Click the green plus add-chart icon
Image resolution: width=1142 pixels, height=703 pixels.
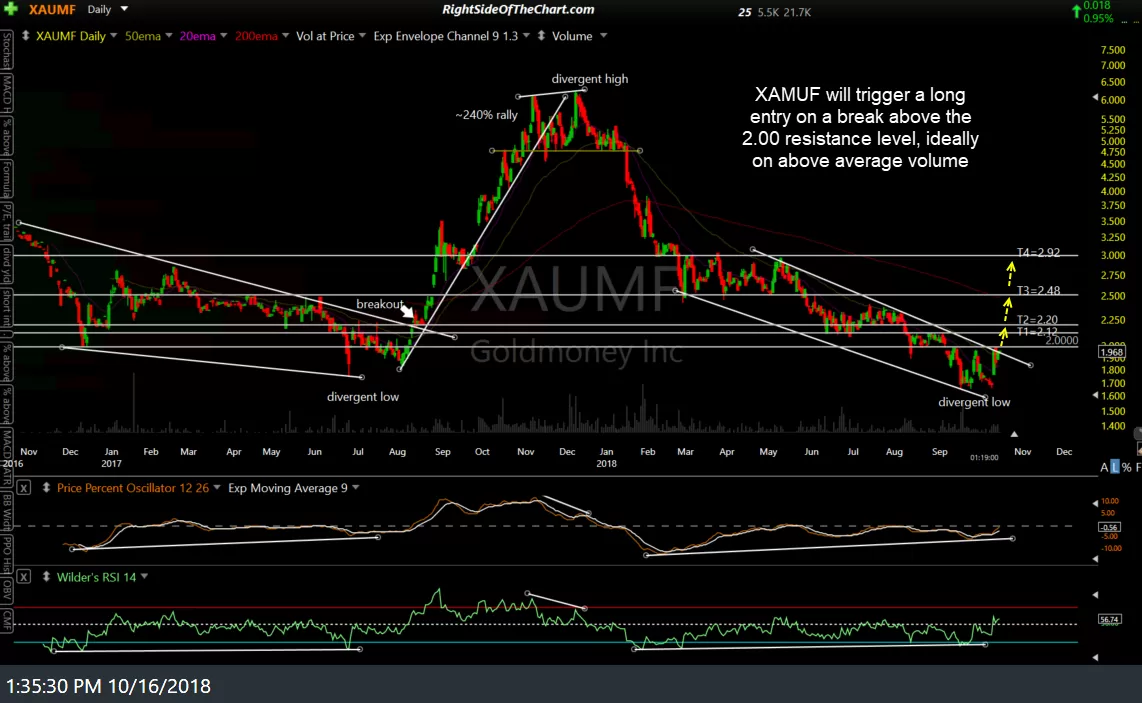[11, 9]
